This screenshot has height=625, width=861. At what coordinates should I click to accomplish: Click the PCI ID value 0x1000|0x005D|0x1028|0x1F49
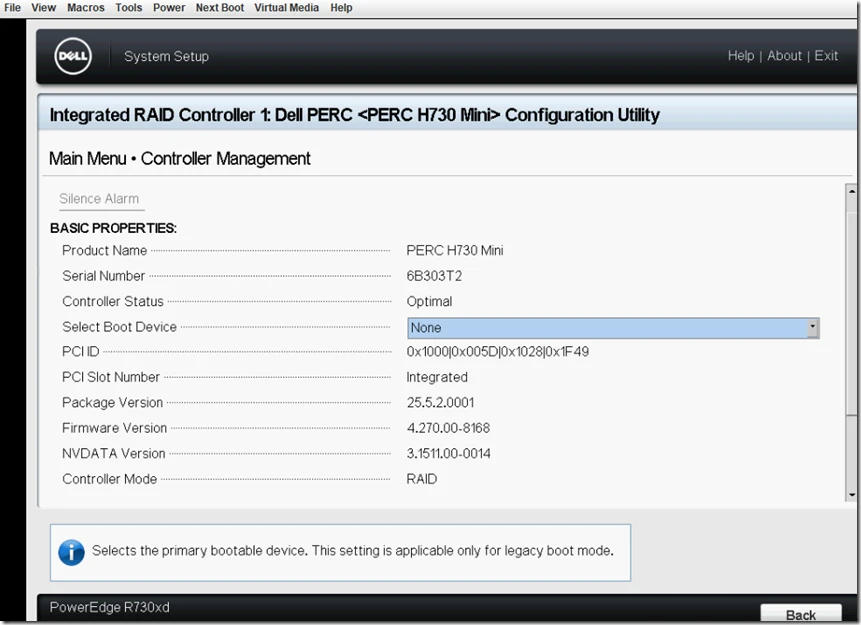497,351
